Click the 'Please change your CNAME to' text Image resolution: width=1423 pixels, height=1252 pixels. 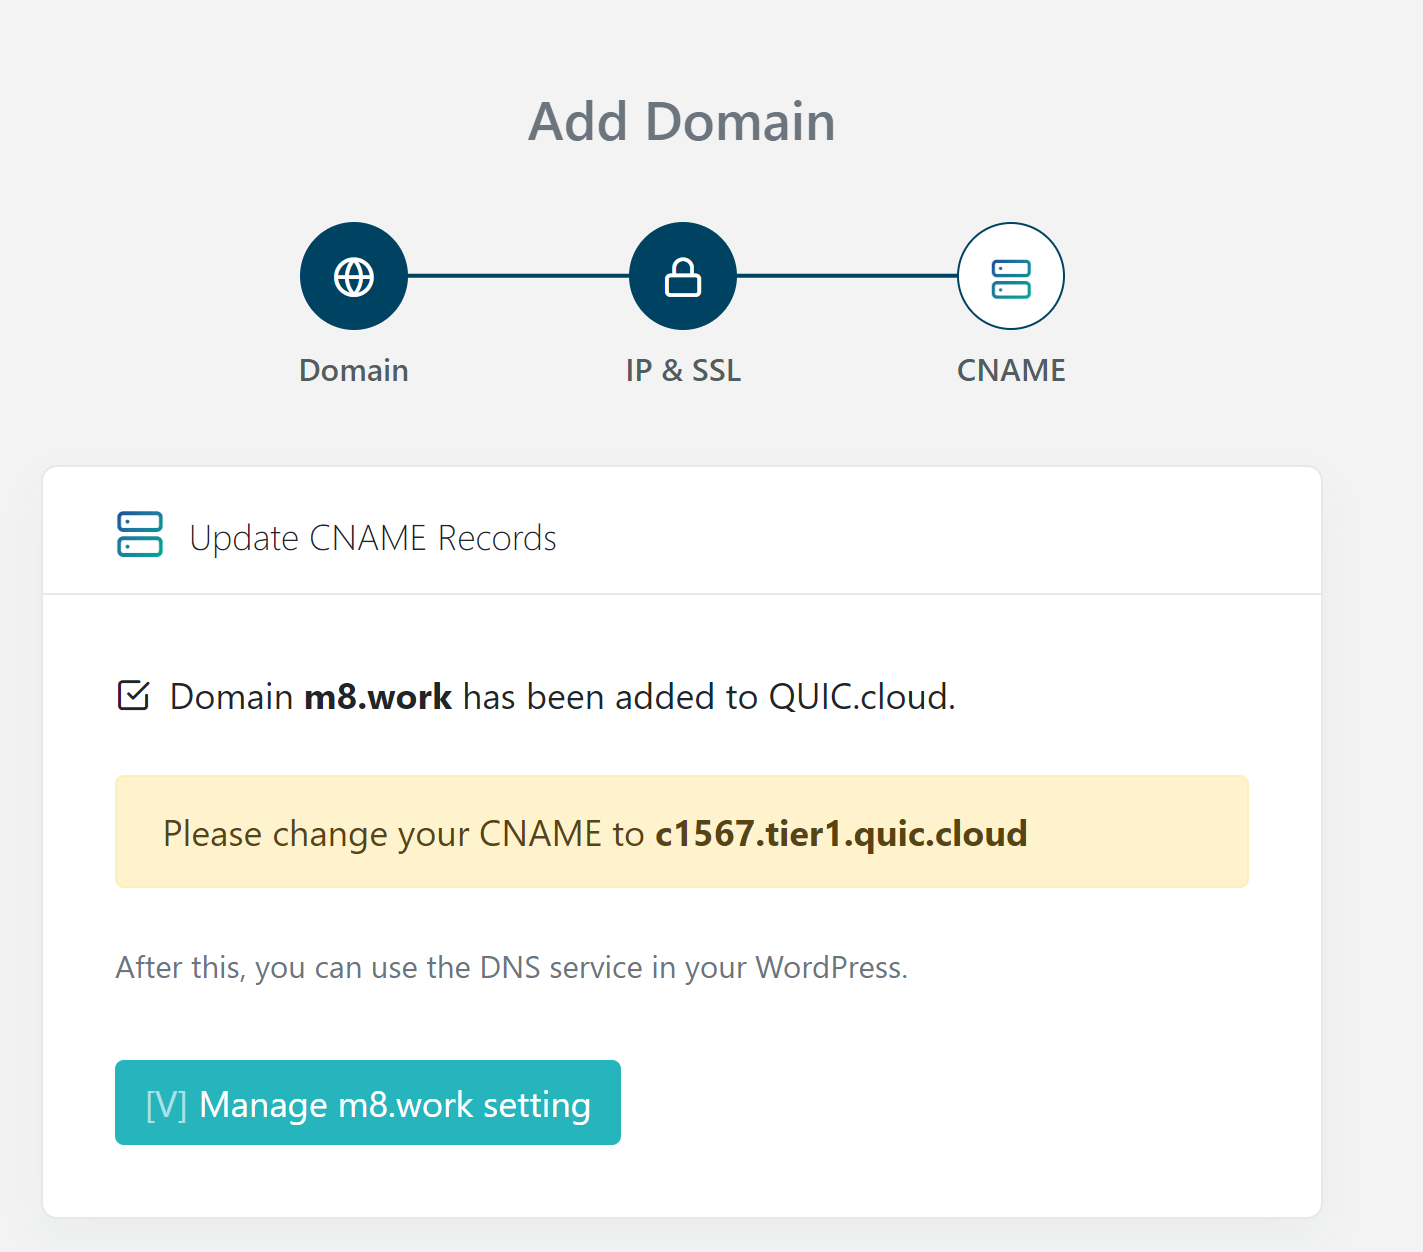[x=403, y=833]
